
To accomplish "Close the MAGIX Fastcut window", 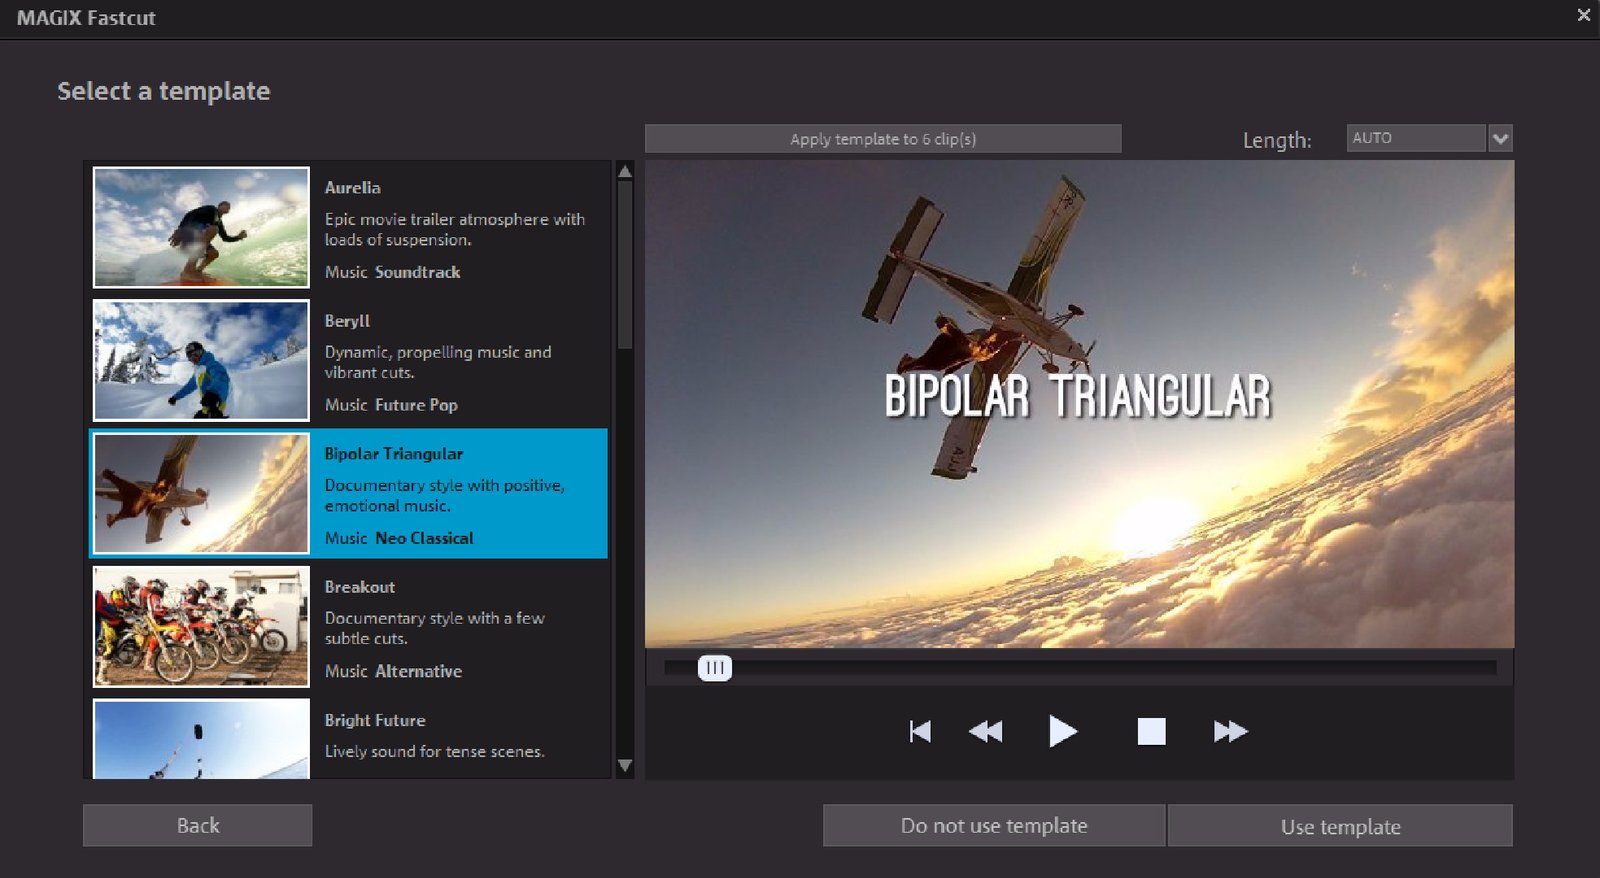I will (1583, 15).
